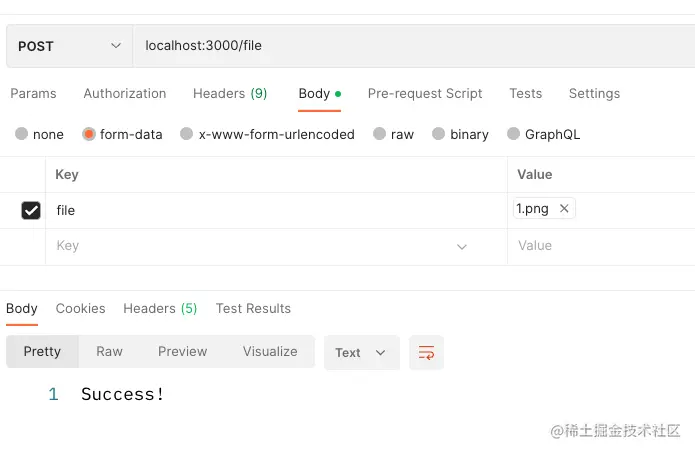The width and height of the screenshot is (695, 453).
Task: Switch to the request Params tab
Action: pyautogui.click(x=33, y=93)
